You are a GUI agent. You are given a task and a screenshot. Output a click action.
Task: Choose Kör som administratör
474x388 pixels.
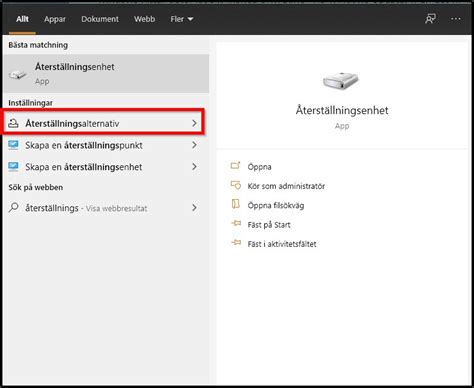click(286, 186)
